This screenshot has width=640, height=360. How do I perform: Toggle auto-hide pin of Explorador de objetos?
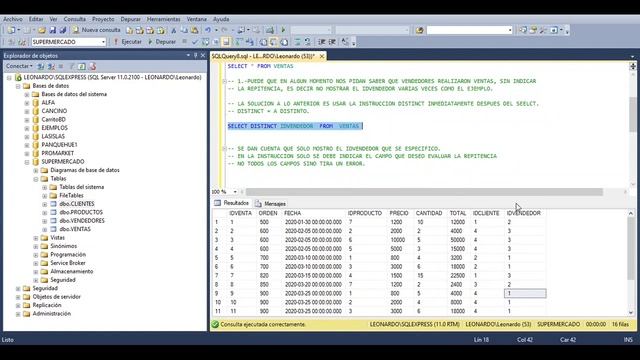click(195, 56)
